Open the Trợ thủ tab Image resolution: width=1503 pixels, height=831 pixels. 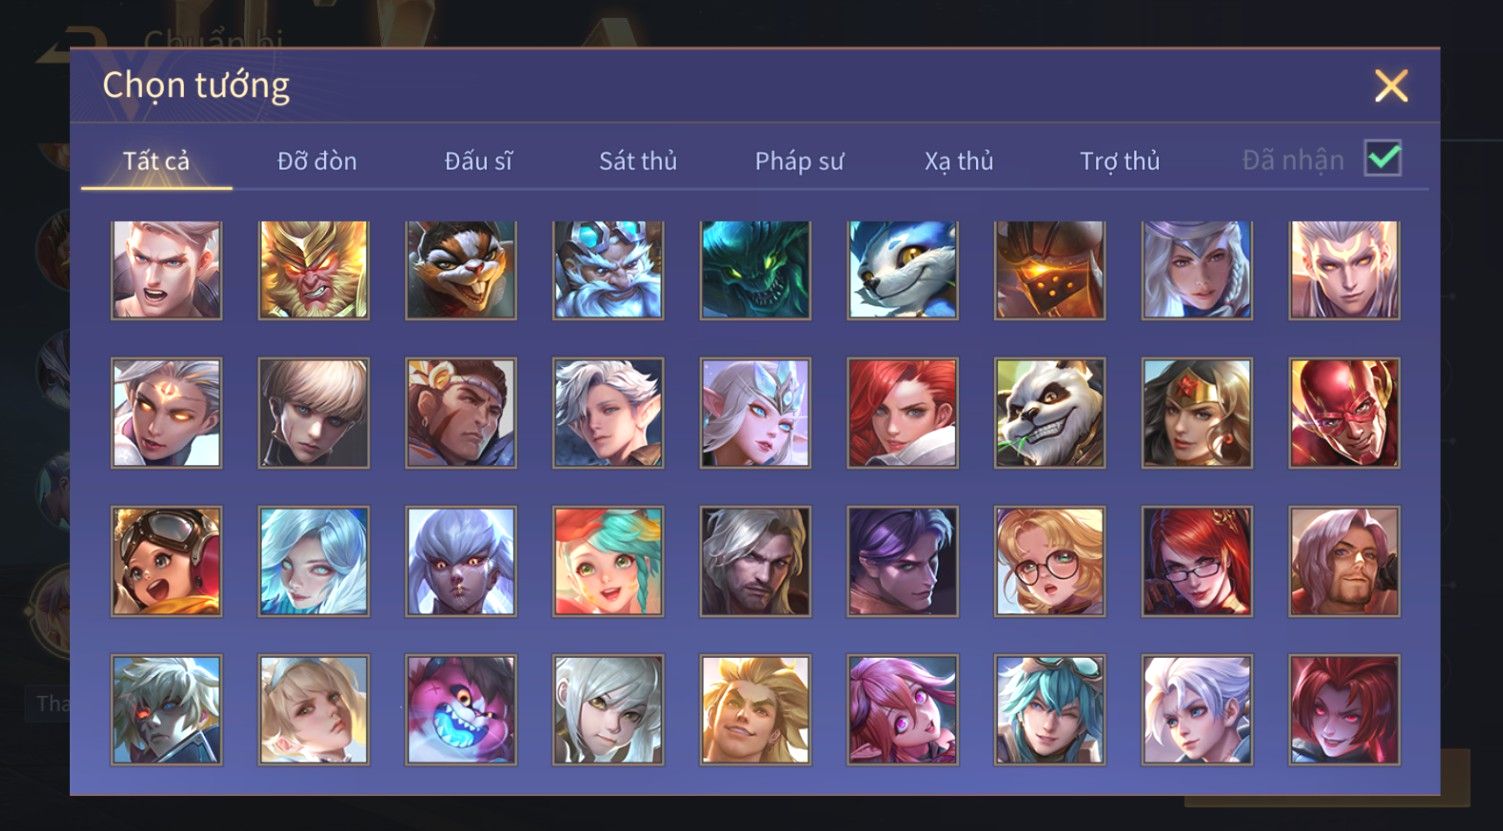coord(1120,161)
